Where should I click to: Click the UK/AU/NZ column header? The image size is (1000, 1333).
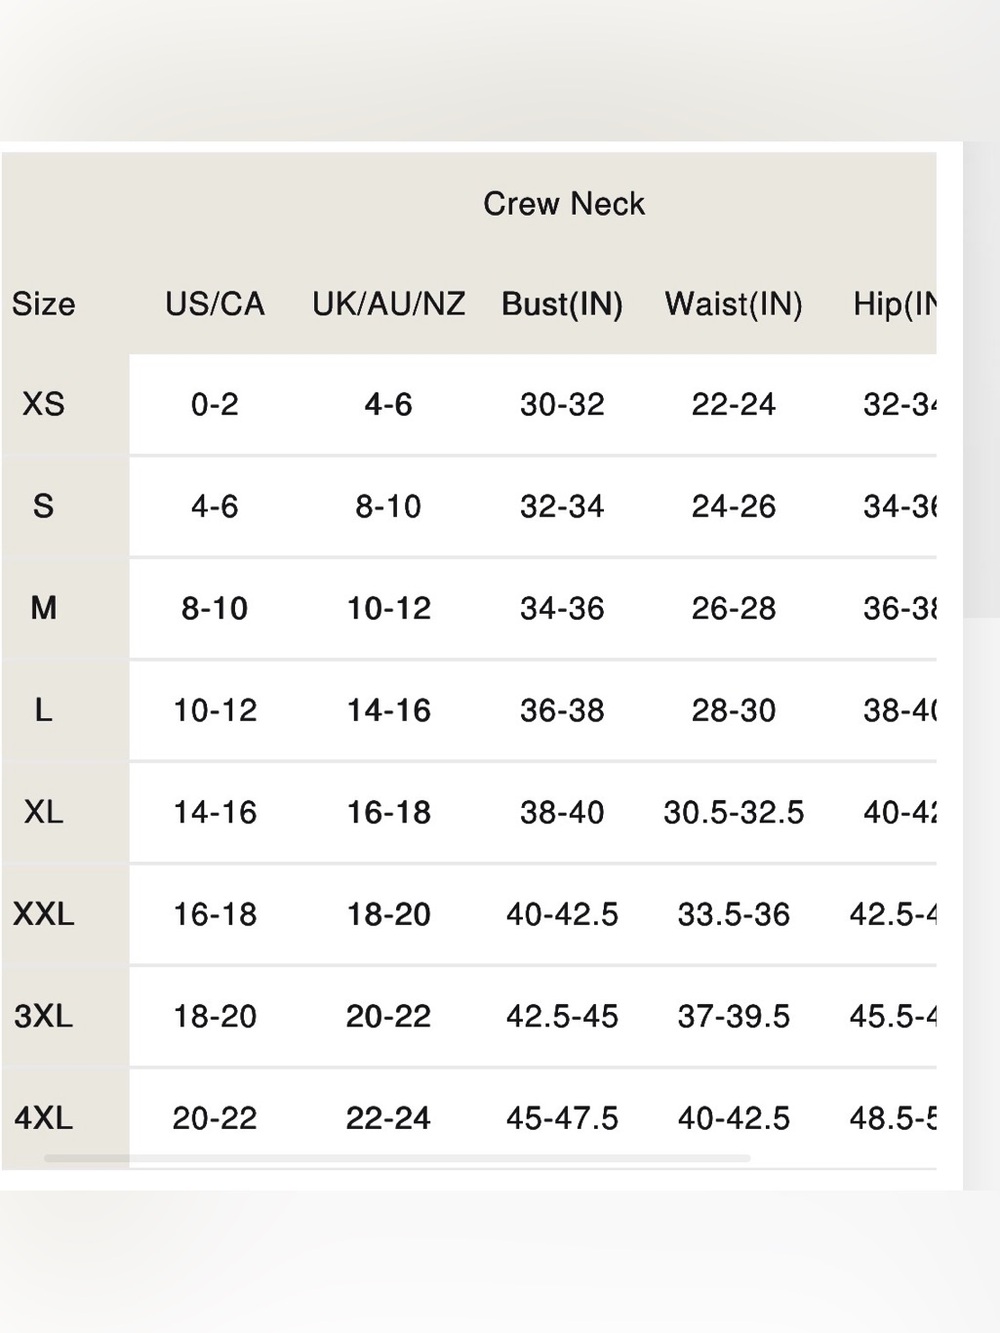click(x=388, y=304)
